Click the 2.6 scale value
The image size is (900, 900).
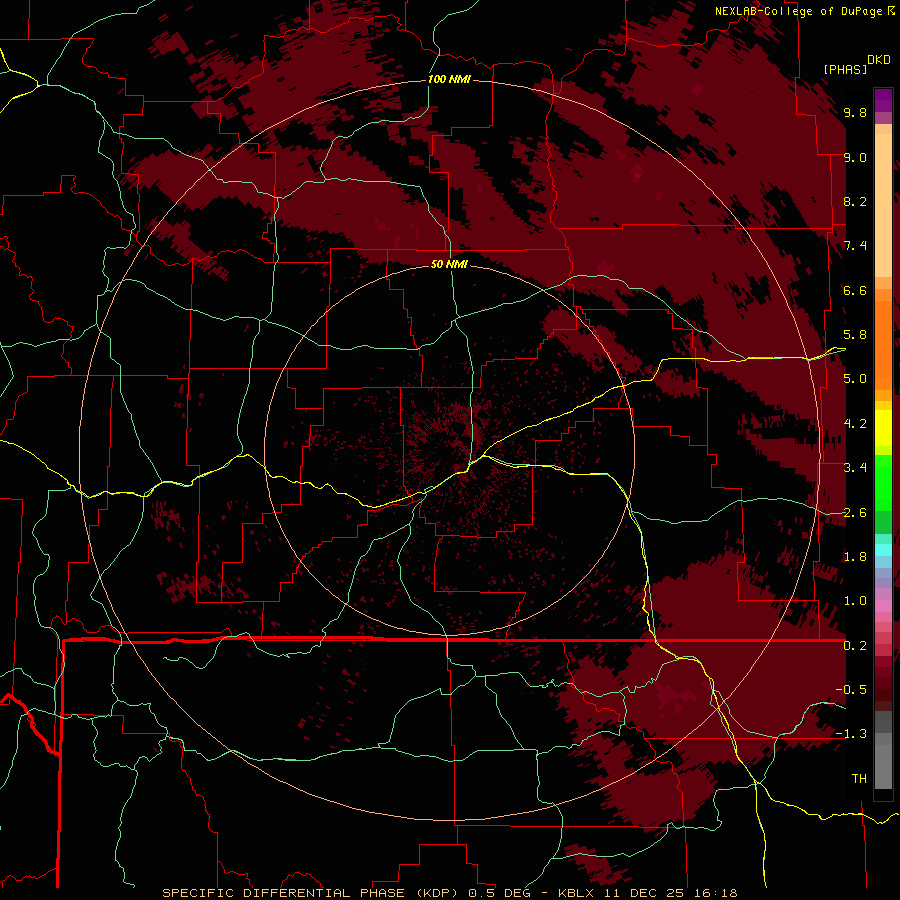(x=855, y=513)
